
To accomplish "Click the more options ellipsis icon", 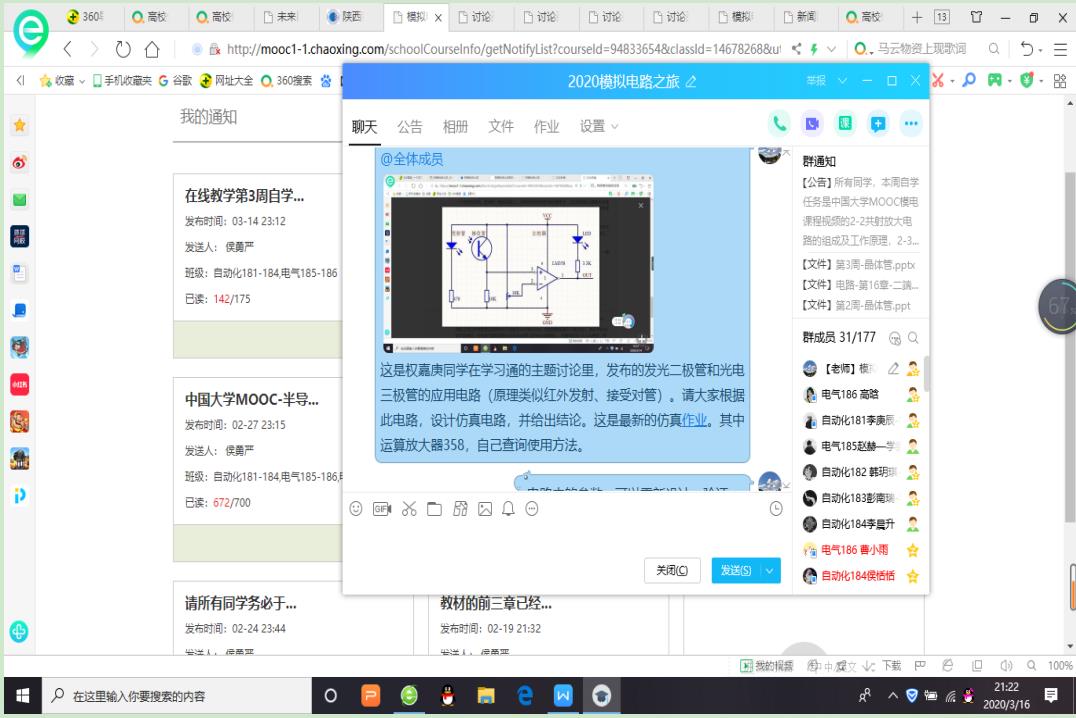I will [910, 124].
